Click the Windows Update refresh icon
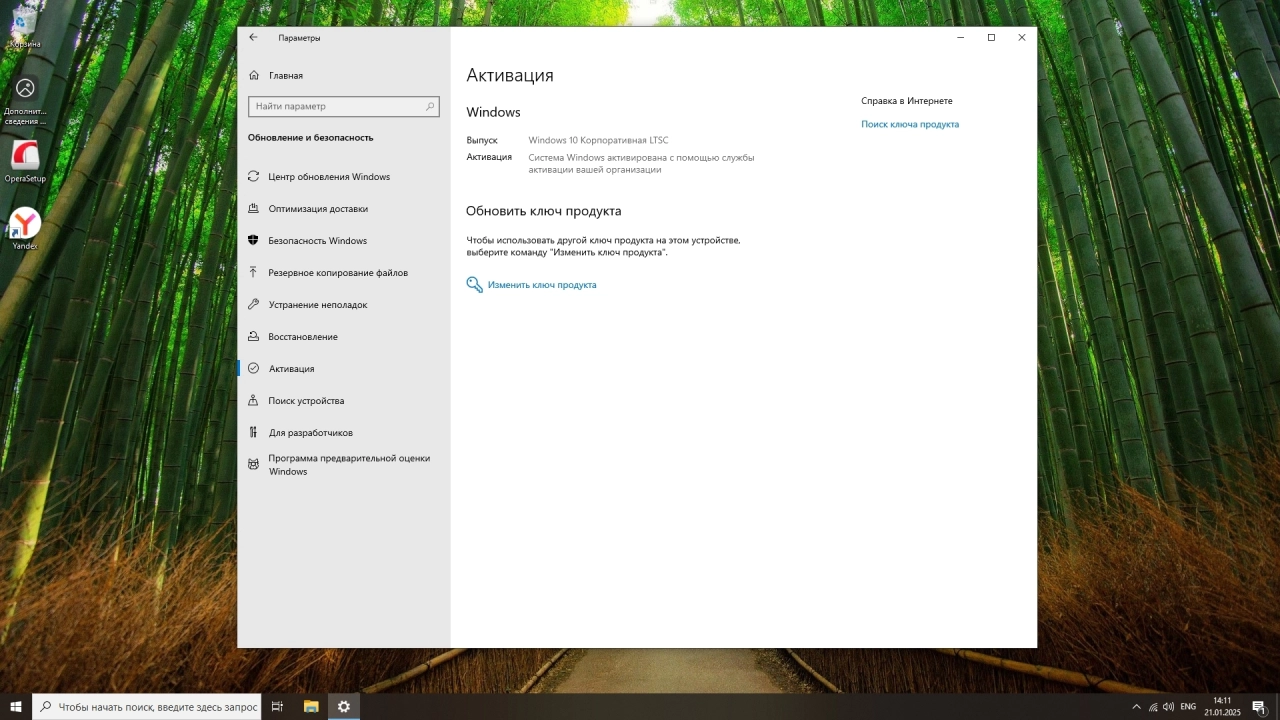Viewport: 1280px width, 720px height. (253, 176)
